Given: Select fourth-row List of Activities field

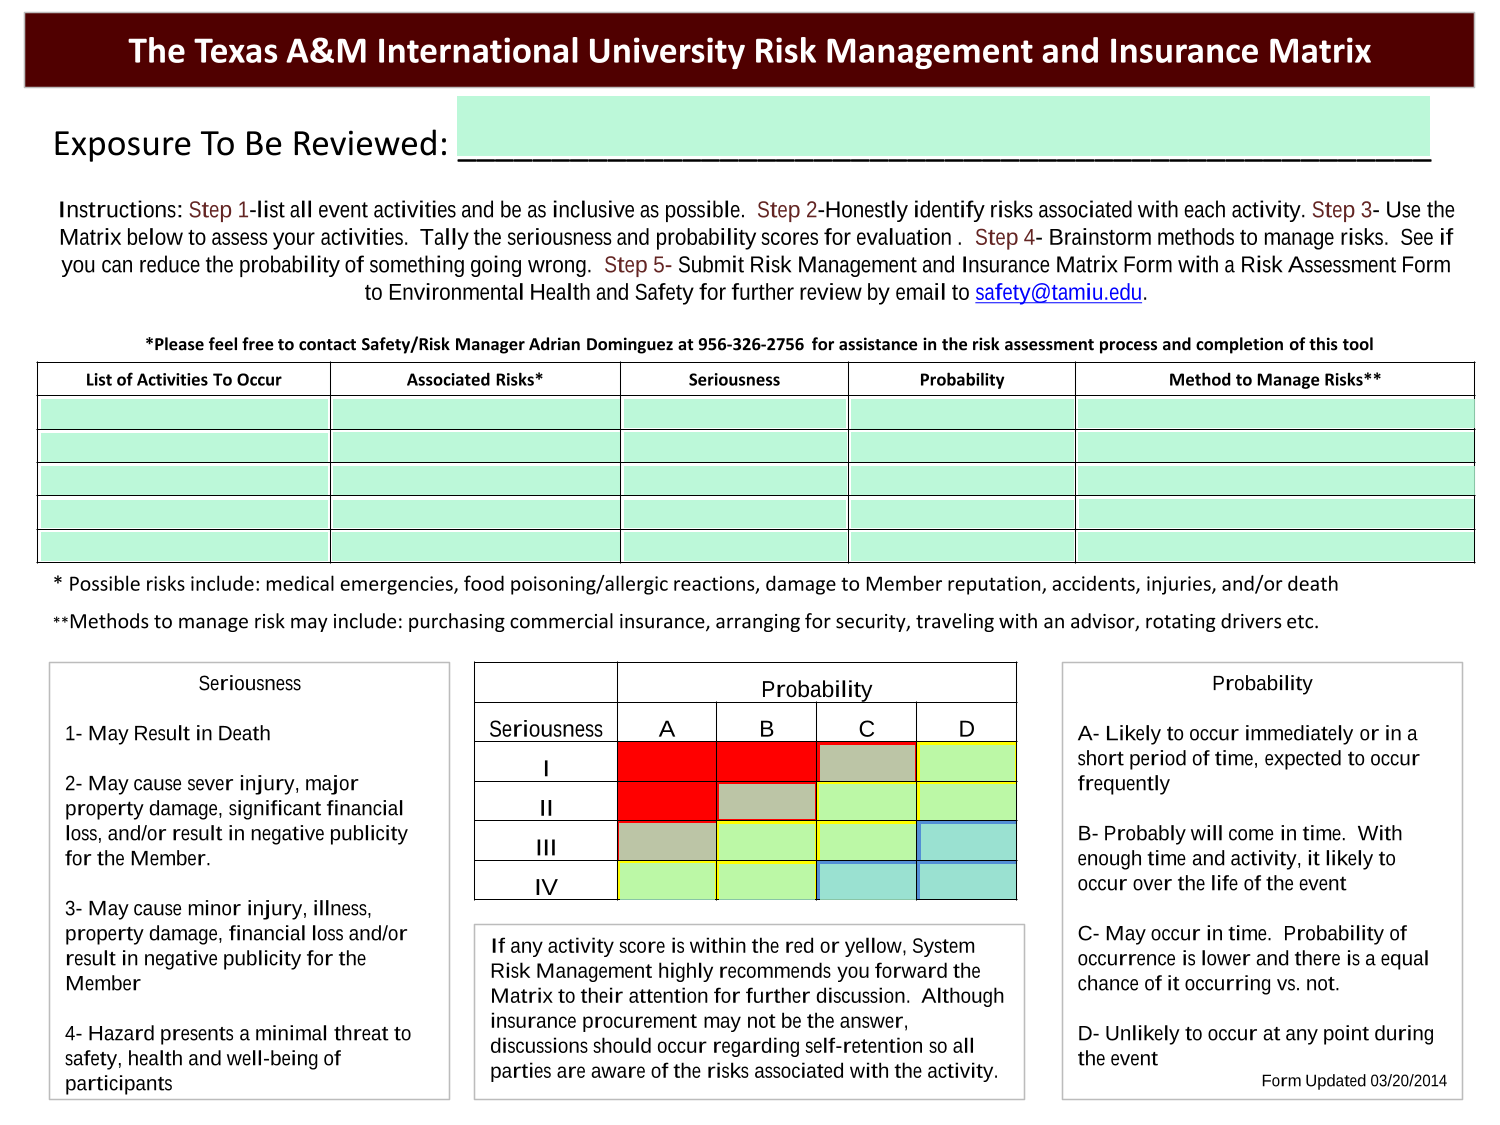Looking at the screenshot, I should click(x=184, y=513).
